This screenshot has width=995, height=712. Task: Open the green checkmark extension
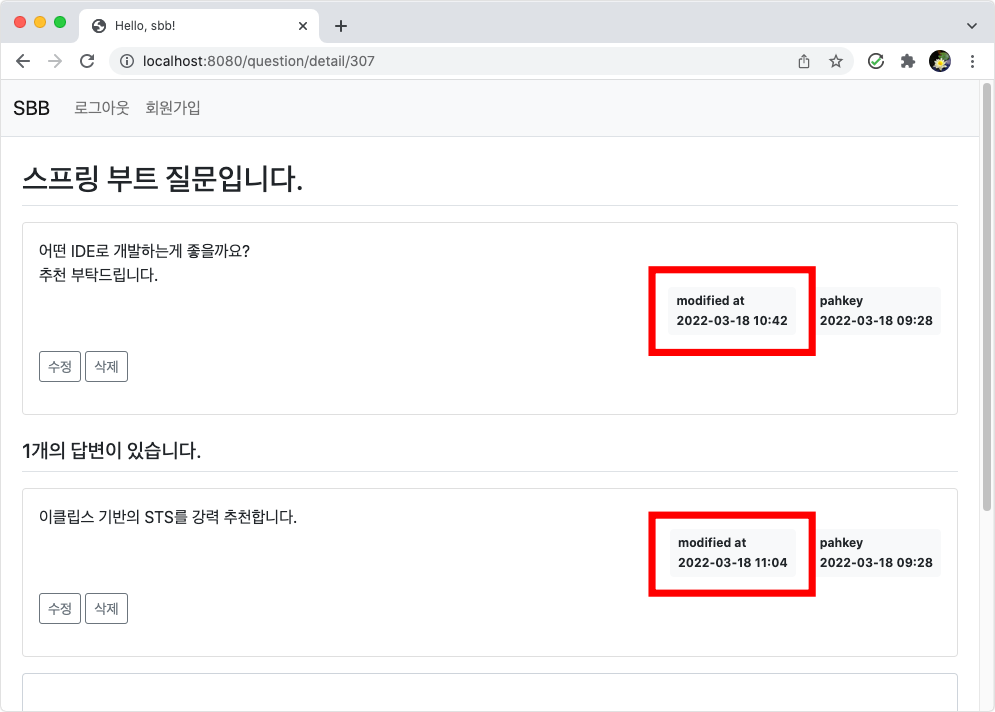[x=876, y=61]
